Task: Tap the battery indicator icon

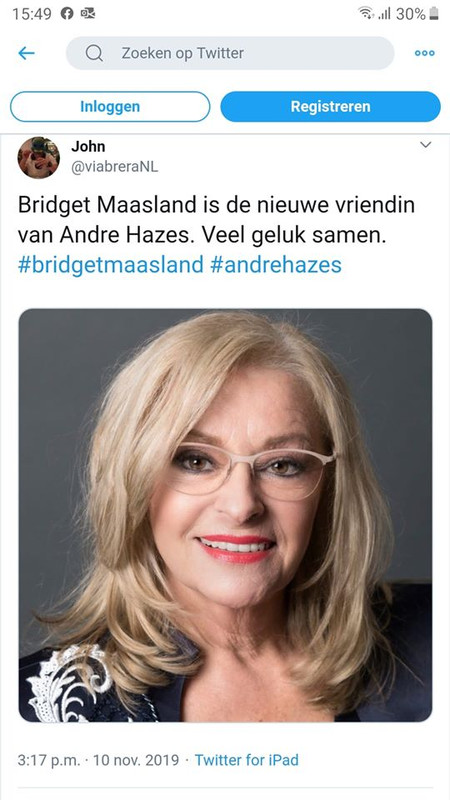Action: 434,13
